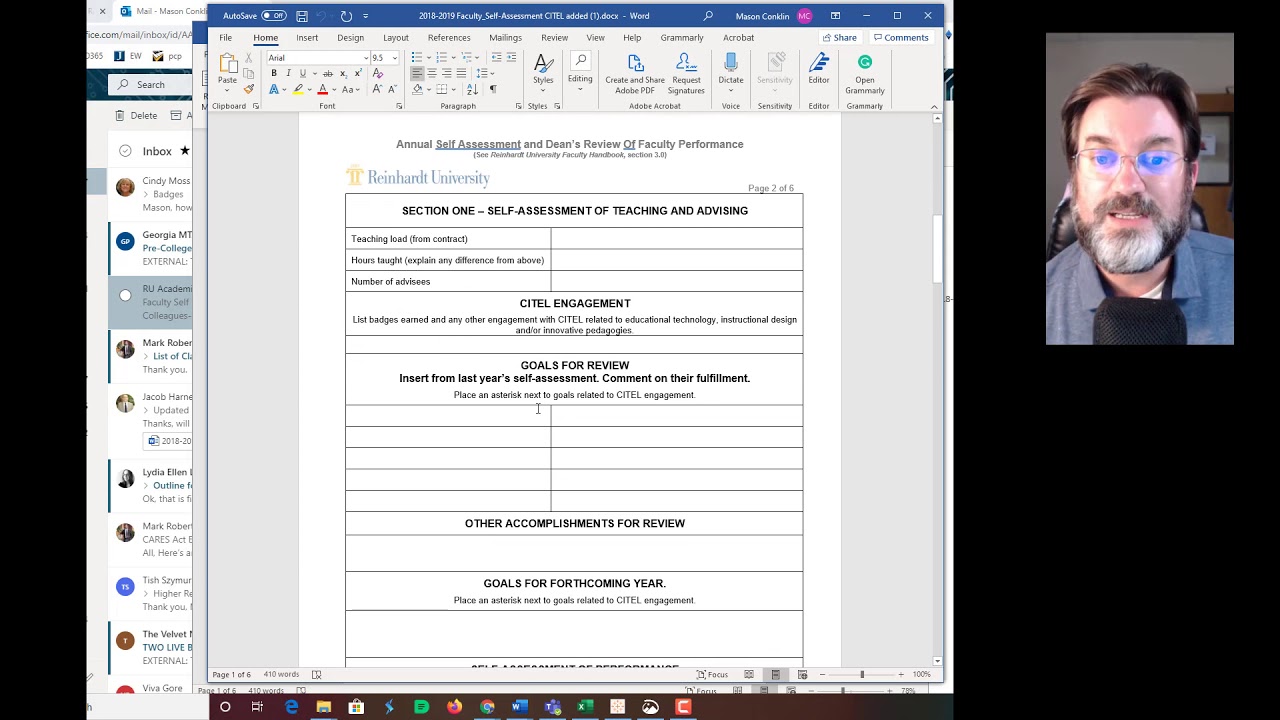Click the numbered list icon
Image resolution: width=1280 pixels, height=720 pixels.
coord(441,58)
